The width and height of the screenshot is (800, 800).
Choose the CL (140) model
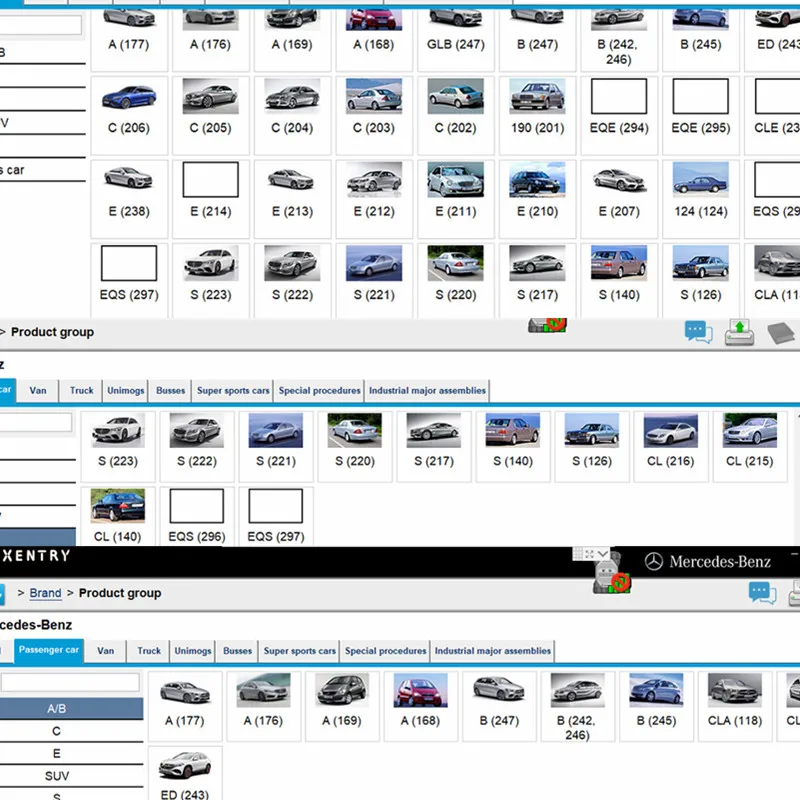click(118, 516)
